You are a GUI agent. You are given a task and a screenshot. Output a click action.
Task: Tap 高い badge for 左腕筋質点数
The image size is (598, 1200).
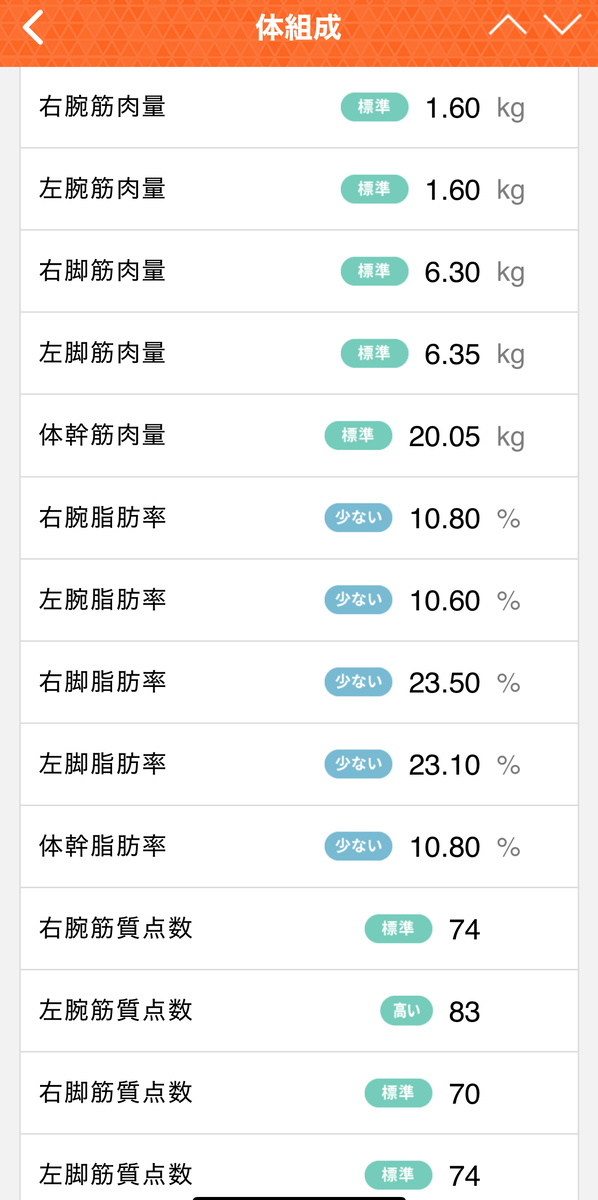pos(406,1011)
